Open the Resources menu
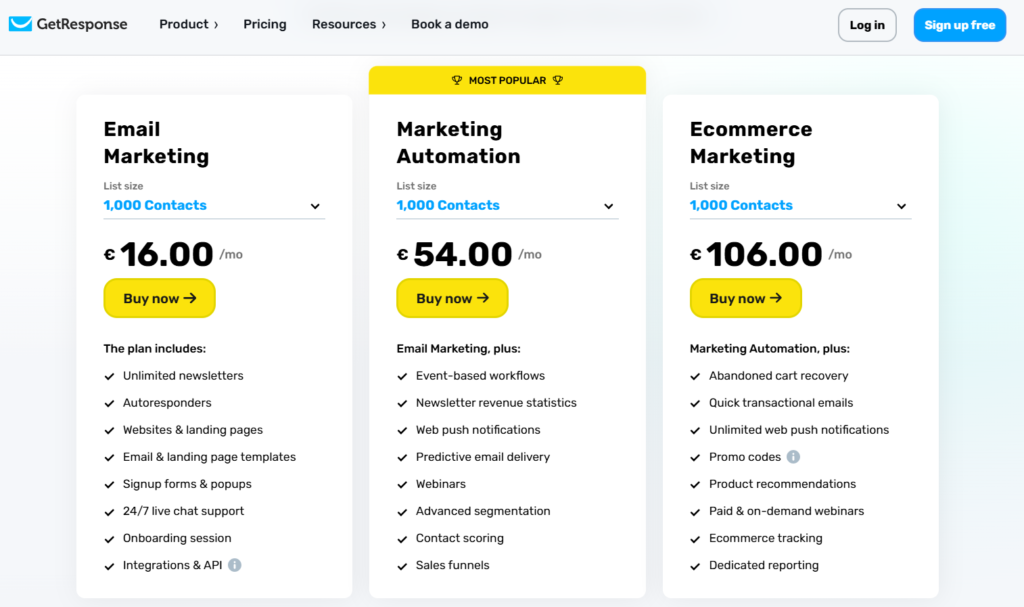Image resolution: width=1024 pixels, height=607 pixels. 348,24
